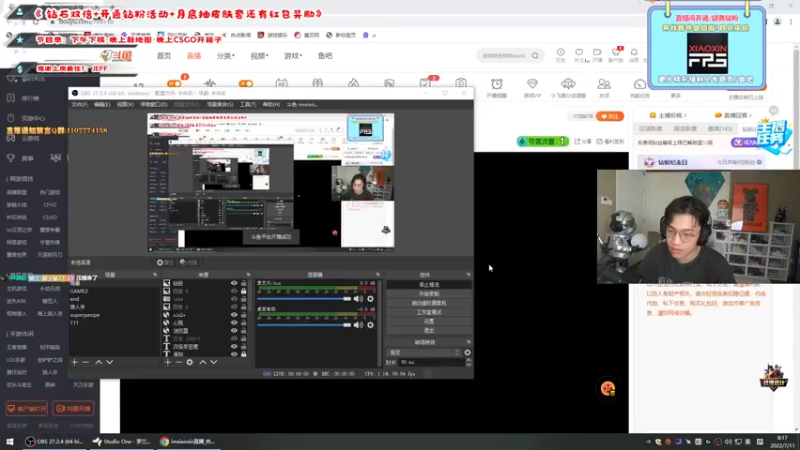Click Stop Streaming button in OBS
This screenshot has height=450, width=800.
pyautogui.click(x=429, y=285)
